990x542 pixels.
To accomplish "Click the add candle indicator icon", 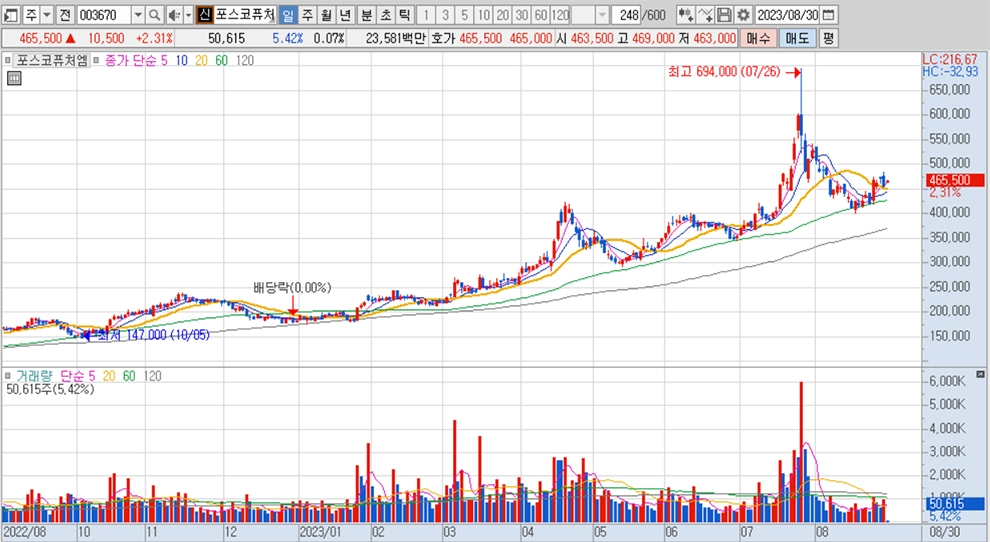I will click(x=685, y=15).
